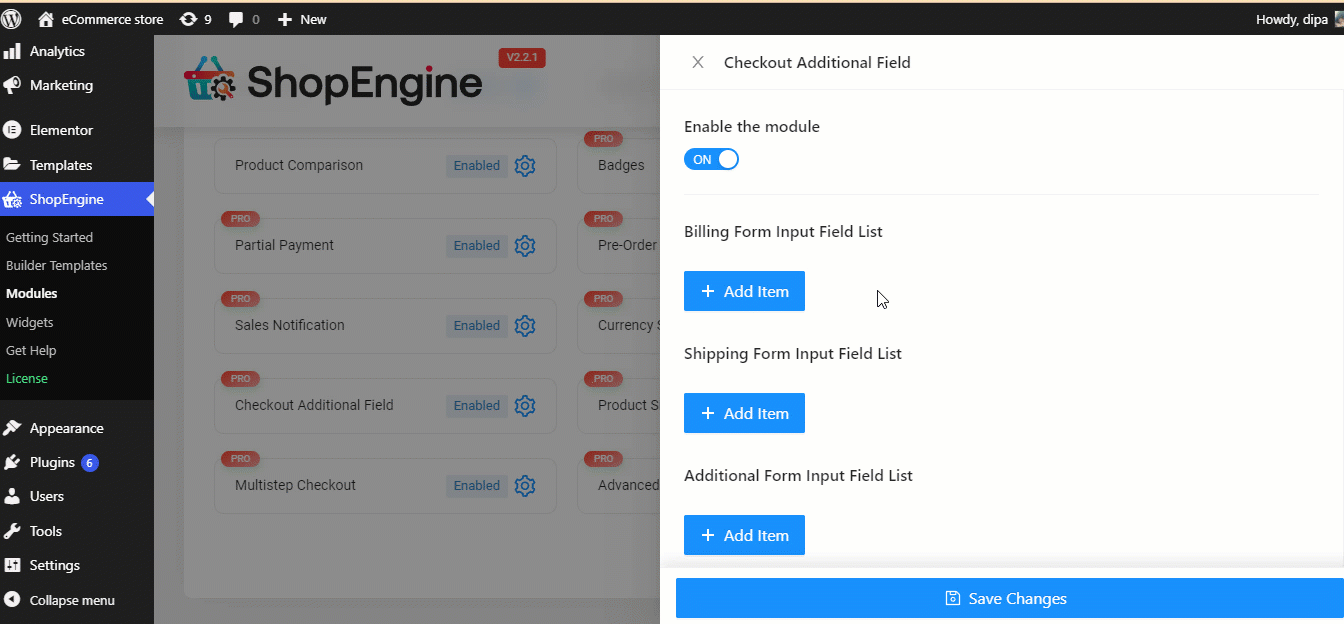Click the WordPress logo in admin bar
1344x624 pixels.
[12, 19]
